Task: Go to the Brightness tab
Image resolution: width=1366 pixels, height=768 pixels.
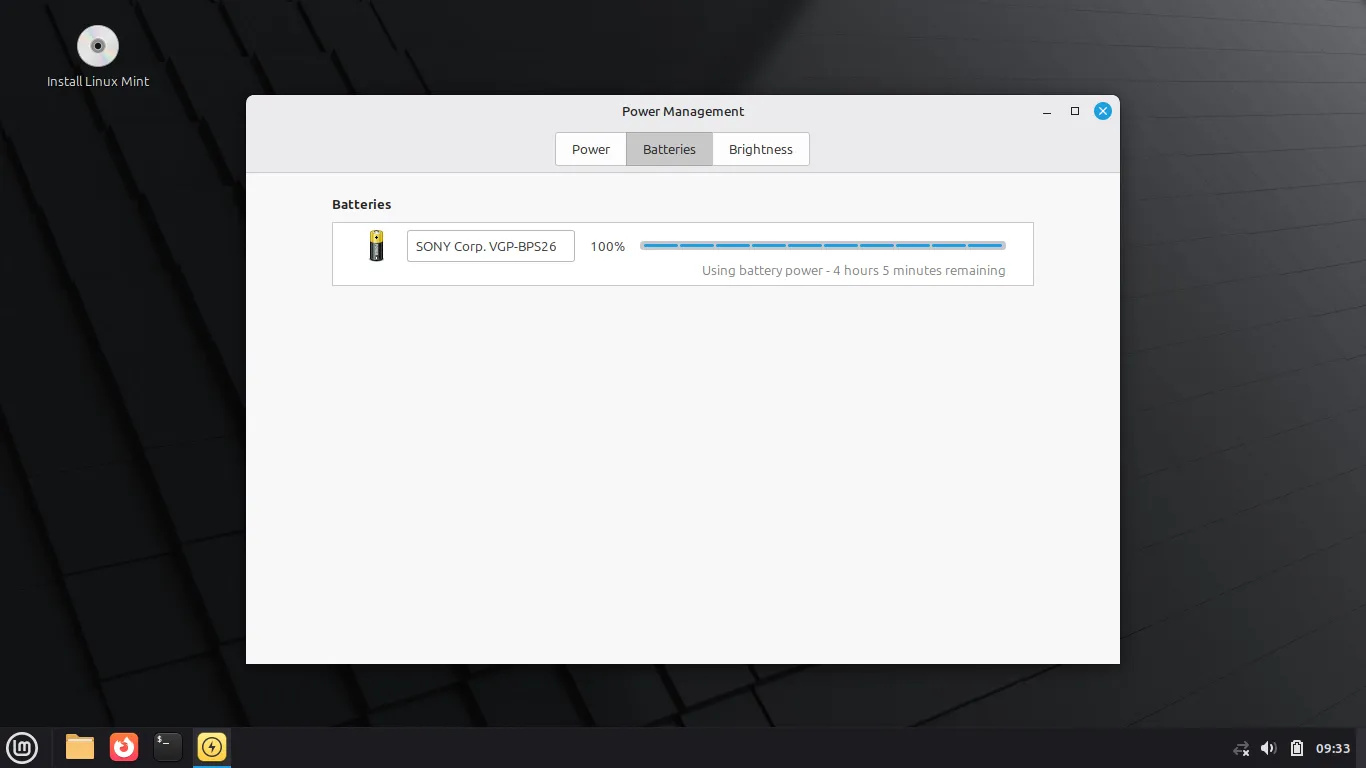Action: [x=760, y=149]
